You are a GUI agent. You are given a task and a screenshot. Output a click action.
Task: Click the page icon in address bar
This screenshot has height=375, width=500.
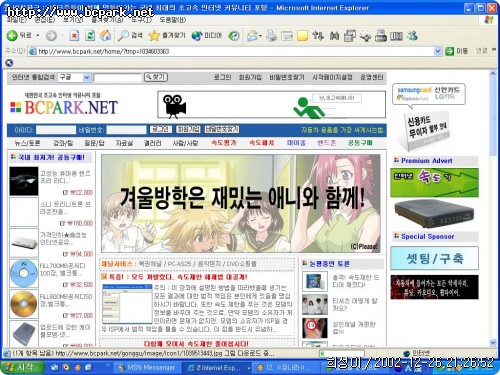[x=32, y=51]
